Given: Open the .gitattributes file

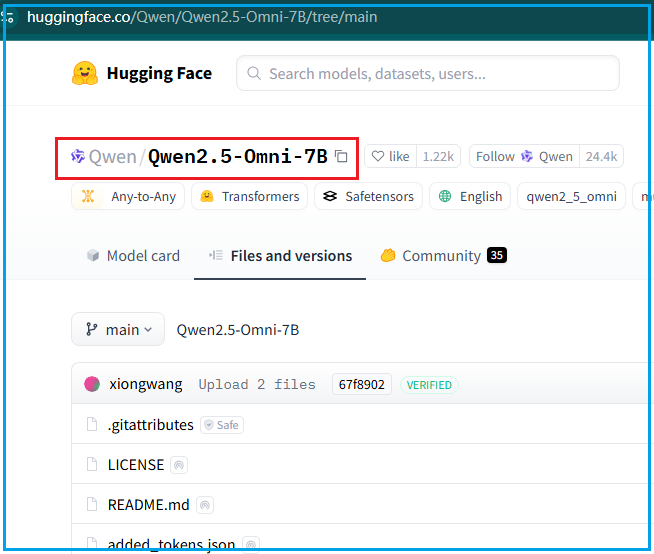Looking at the screenshot, I should (151, 425).
